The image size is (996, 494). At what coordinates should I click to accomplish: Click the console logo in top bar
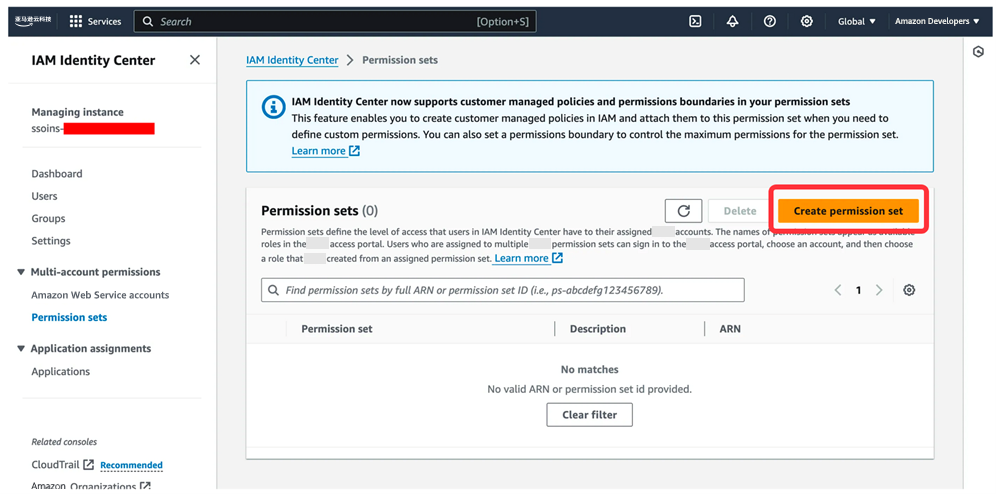[34, 21]
